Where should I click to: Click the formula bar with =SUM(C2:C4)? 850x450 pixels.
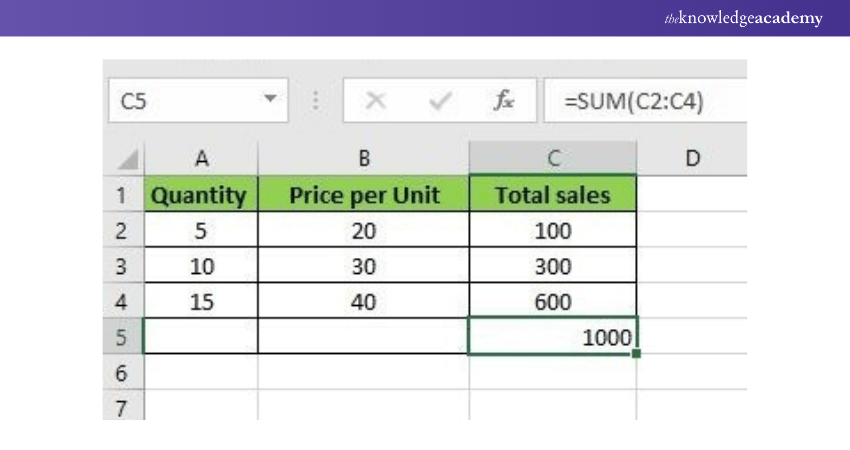pos(645,101)
